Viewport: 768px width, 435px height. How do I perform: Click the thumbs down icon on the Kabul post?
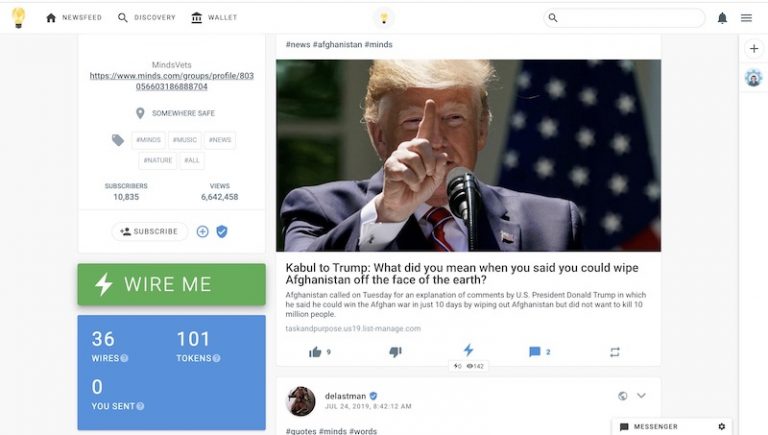point(395,352)
